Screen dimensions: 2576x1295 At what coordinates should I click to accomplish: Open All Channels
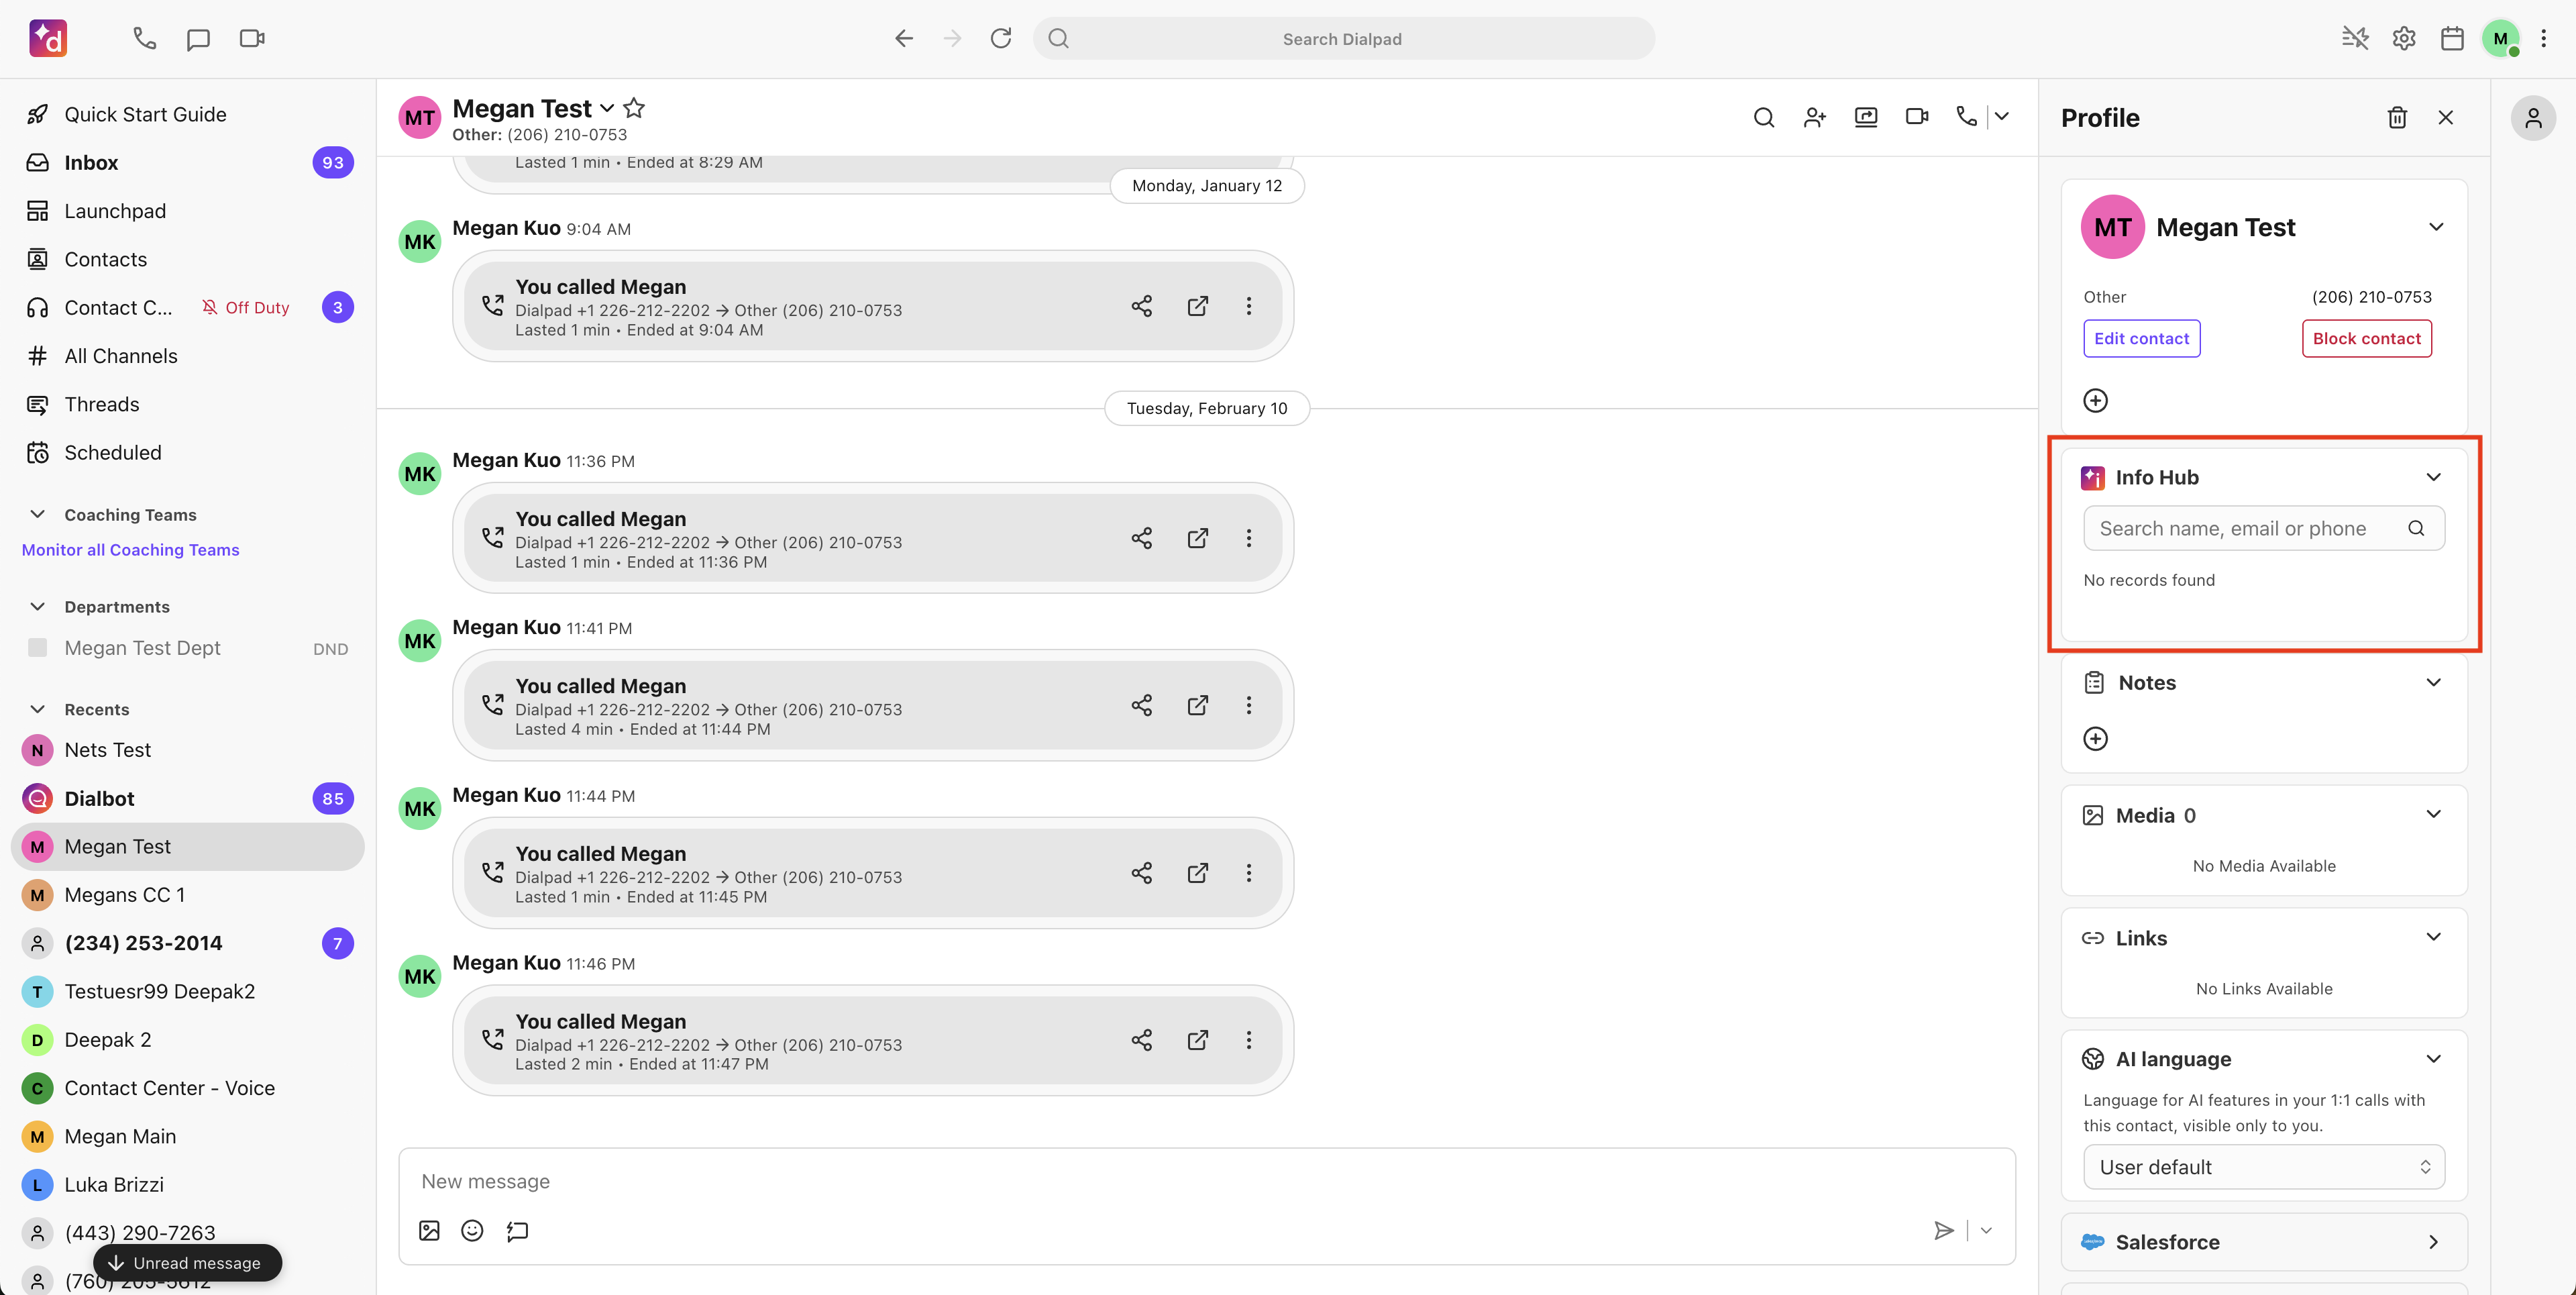[188, 356]
